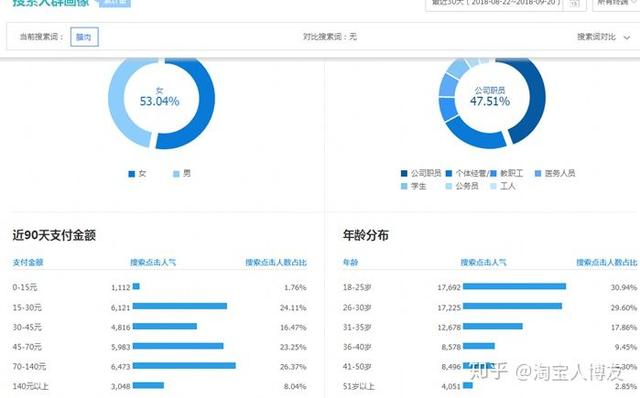Sort age table by 搜索点击人气 header
The width and height of the screenshot is (640, 398).
pyautogui.click(x=484, y=262)
